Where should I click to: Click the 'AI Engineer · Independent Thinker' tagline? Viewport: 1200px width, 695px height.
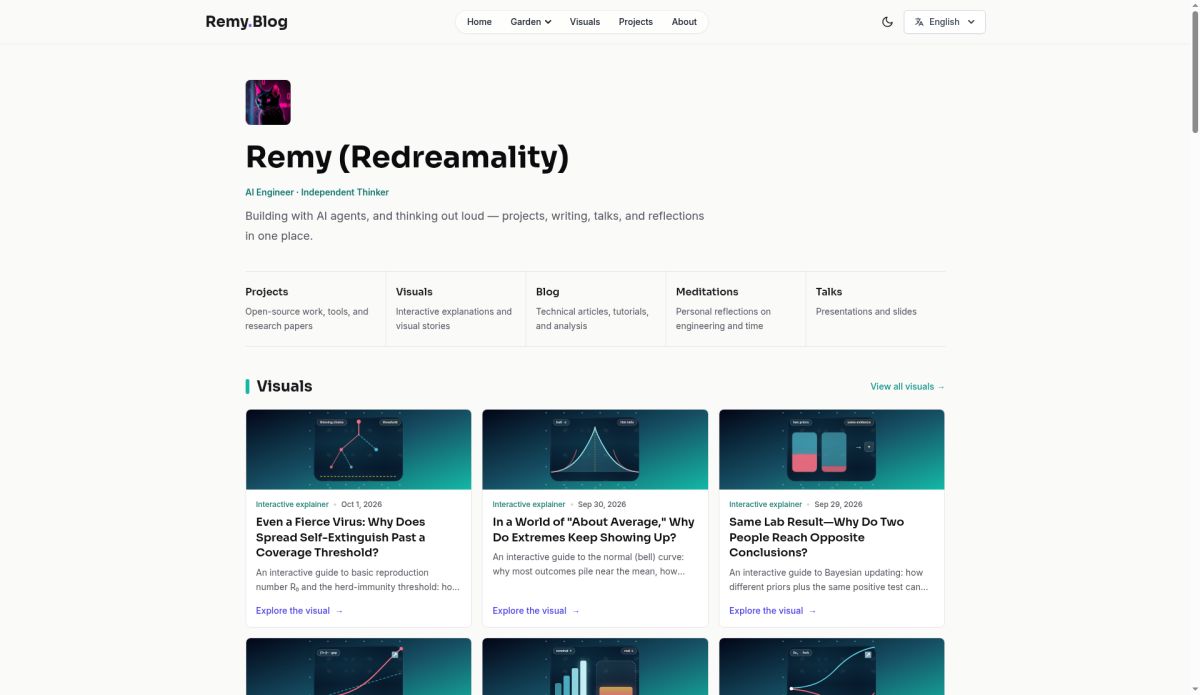click(317, 192)
